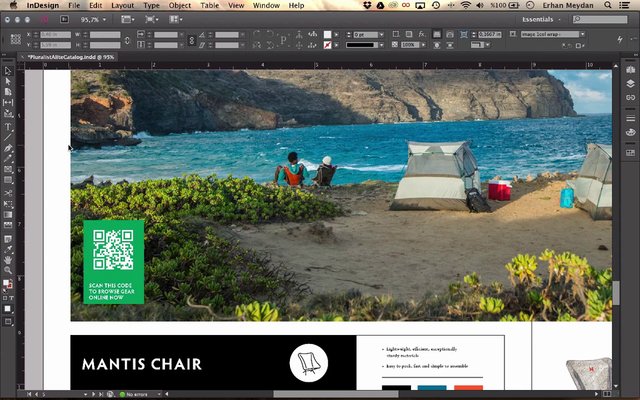Open the opacity 100% dropdown
The height and width of the screenshot is (400, 640).
423,44
